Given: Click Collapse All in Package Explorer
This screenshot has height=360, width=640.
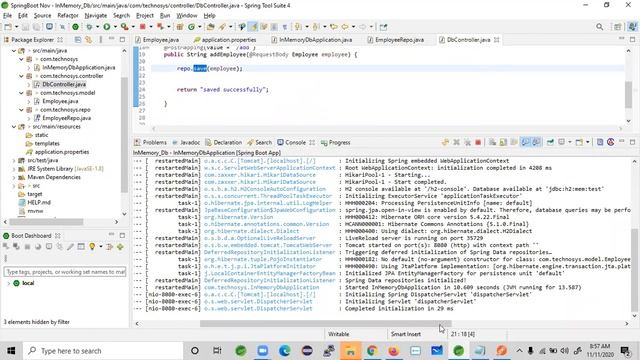Looking at the screenshot, I should pos(78,40).
